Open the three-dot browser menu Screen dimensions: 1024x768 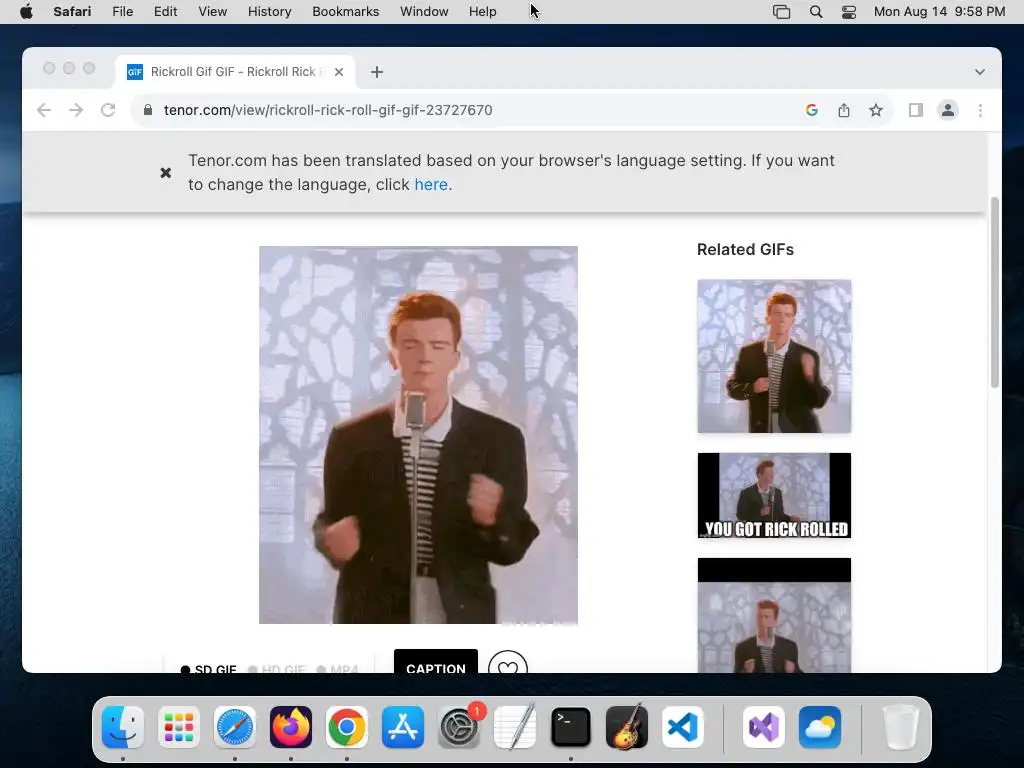pyautogui.click(x=980, y=110)
